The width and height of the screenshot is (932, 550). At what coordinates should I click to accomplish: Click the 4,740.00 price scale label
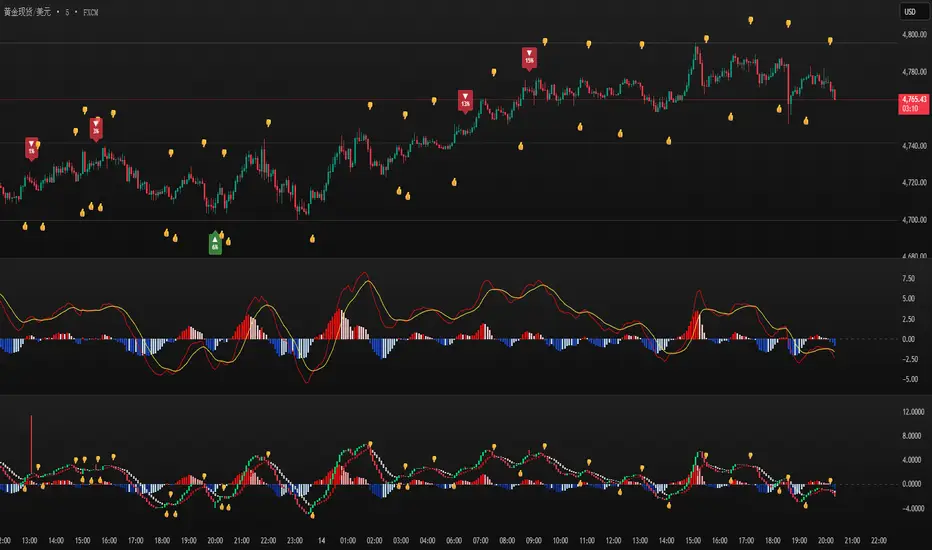pyautogui.click(x=914, y=146)
